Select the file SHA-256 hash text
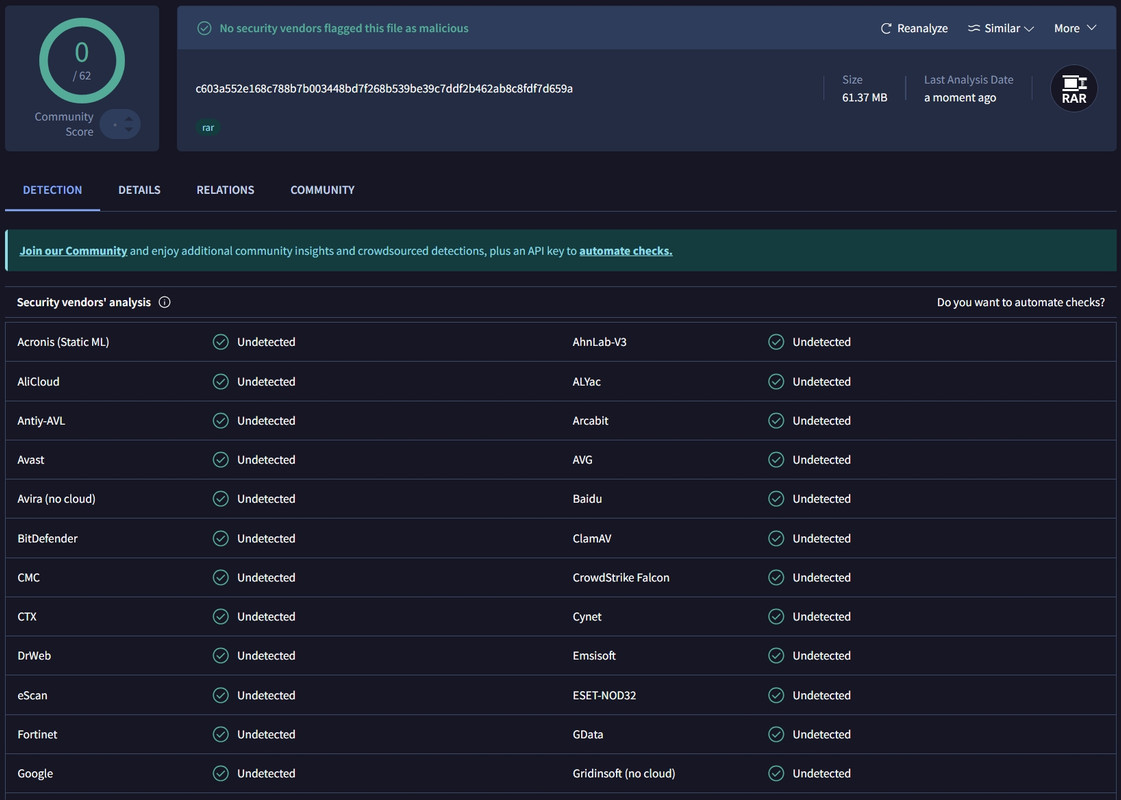Screen dimensions: 1121x800 tap(384, 89)
